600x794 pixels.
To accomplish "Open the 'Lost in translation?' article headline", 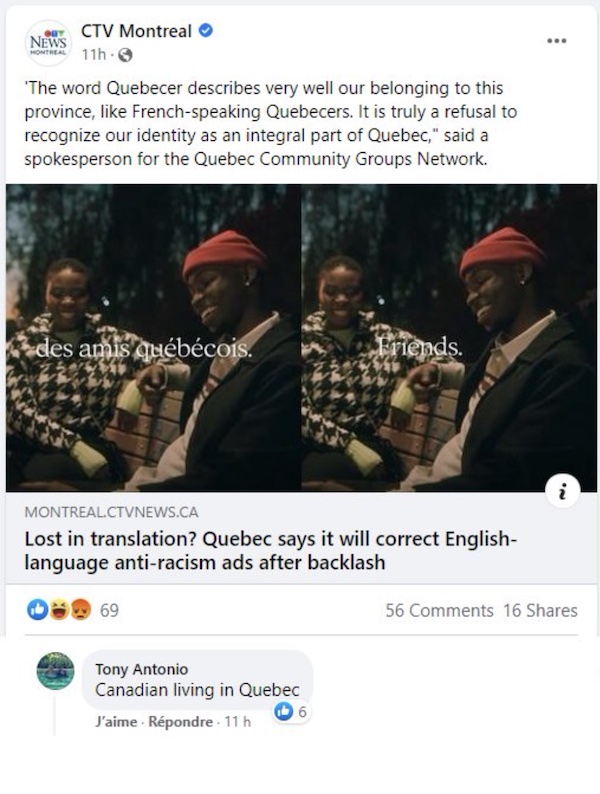I will pos(271,550).
